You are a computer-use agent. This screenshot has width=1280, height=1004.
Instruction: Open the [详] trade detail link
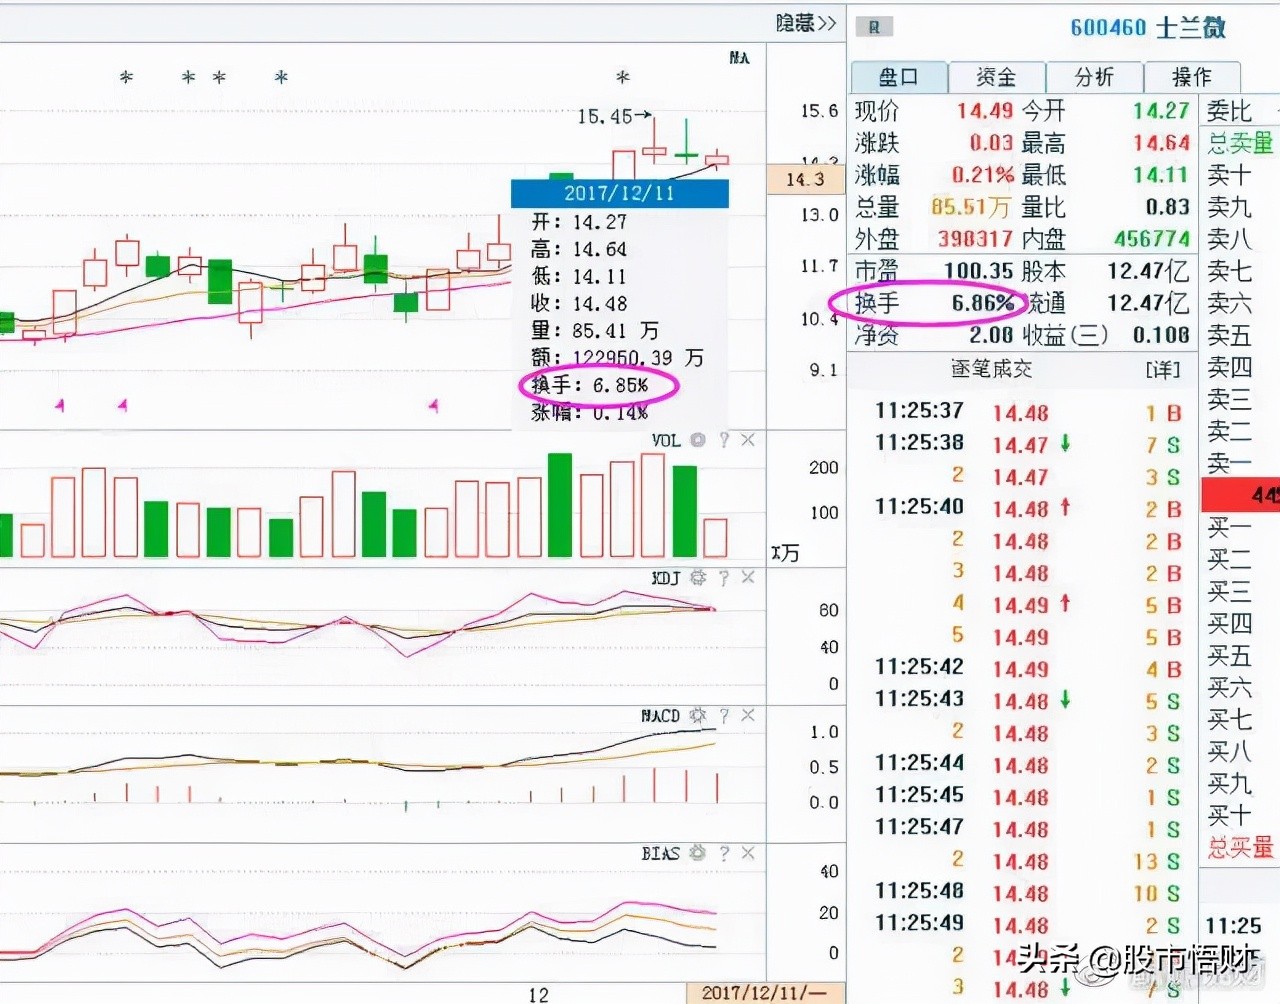pos(1163,370)
